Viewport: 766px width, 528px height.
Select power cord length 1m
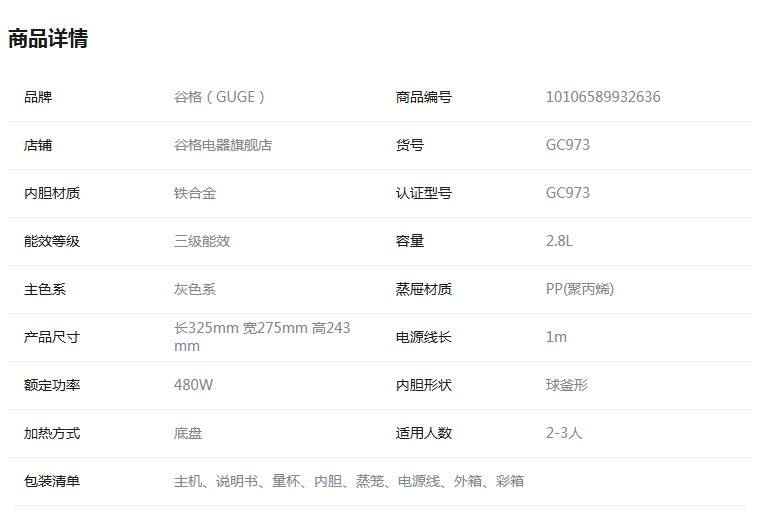pos(556,337)
